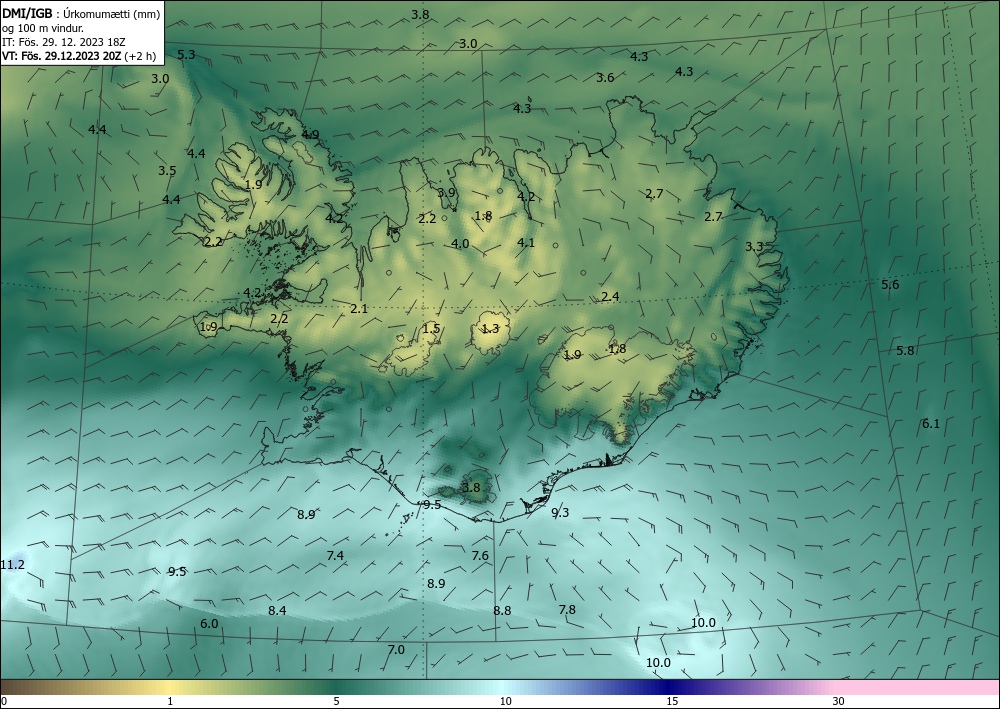Click the 1.3 value on the glacier
Screen dimensions: 1000x709
pos(490,329)
